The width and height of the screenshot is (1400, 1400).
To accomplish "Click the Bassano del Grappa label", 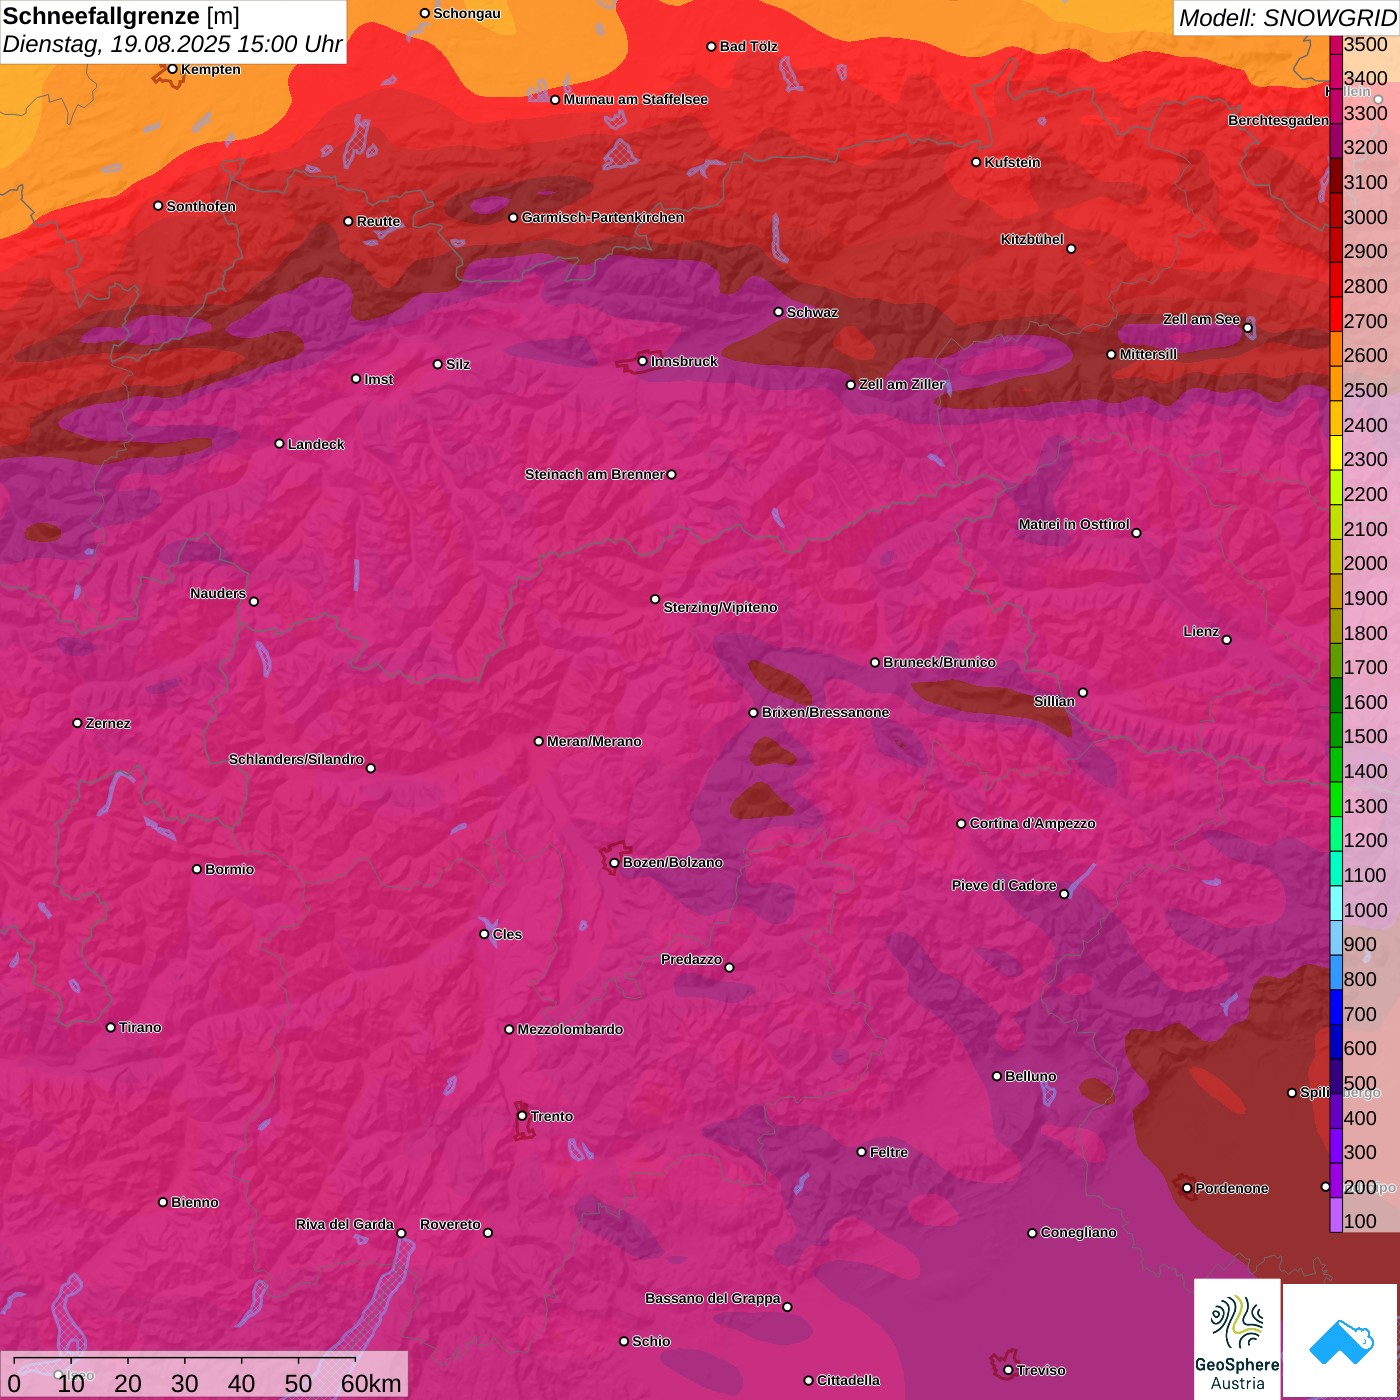I will 712,1298.
